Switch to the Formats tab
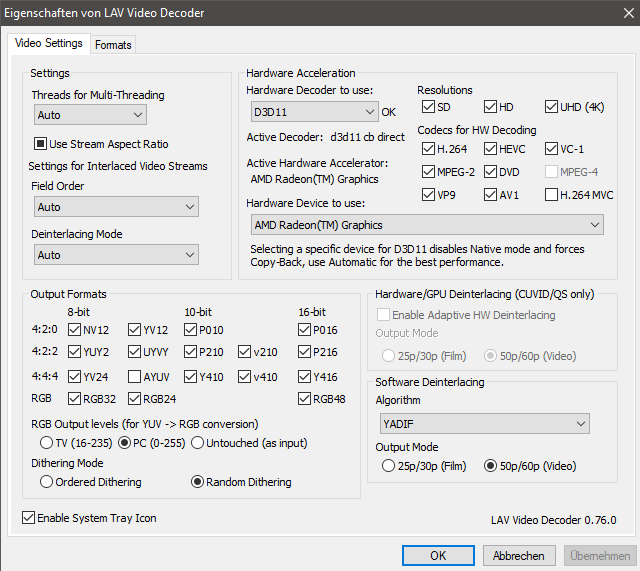Viewport: 640px width, 571px height. (x=113, y=45)
